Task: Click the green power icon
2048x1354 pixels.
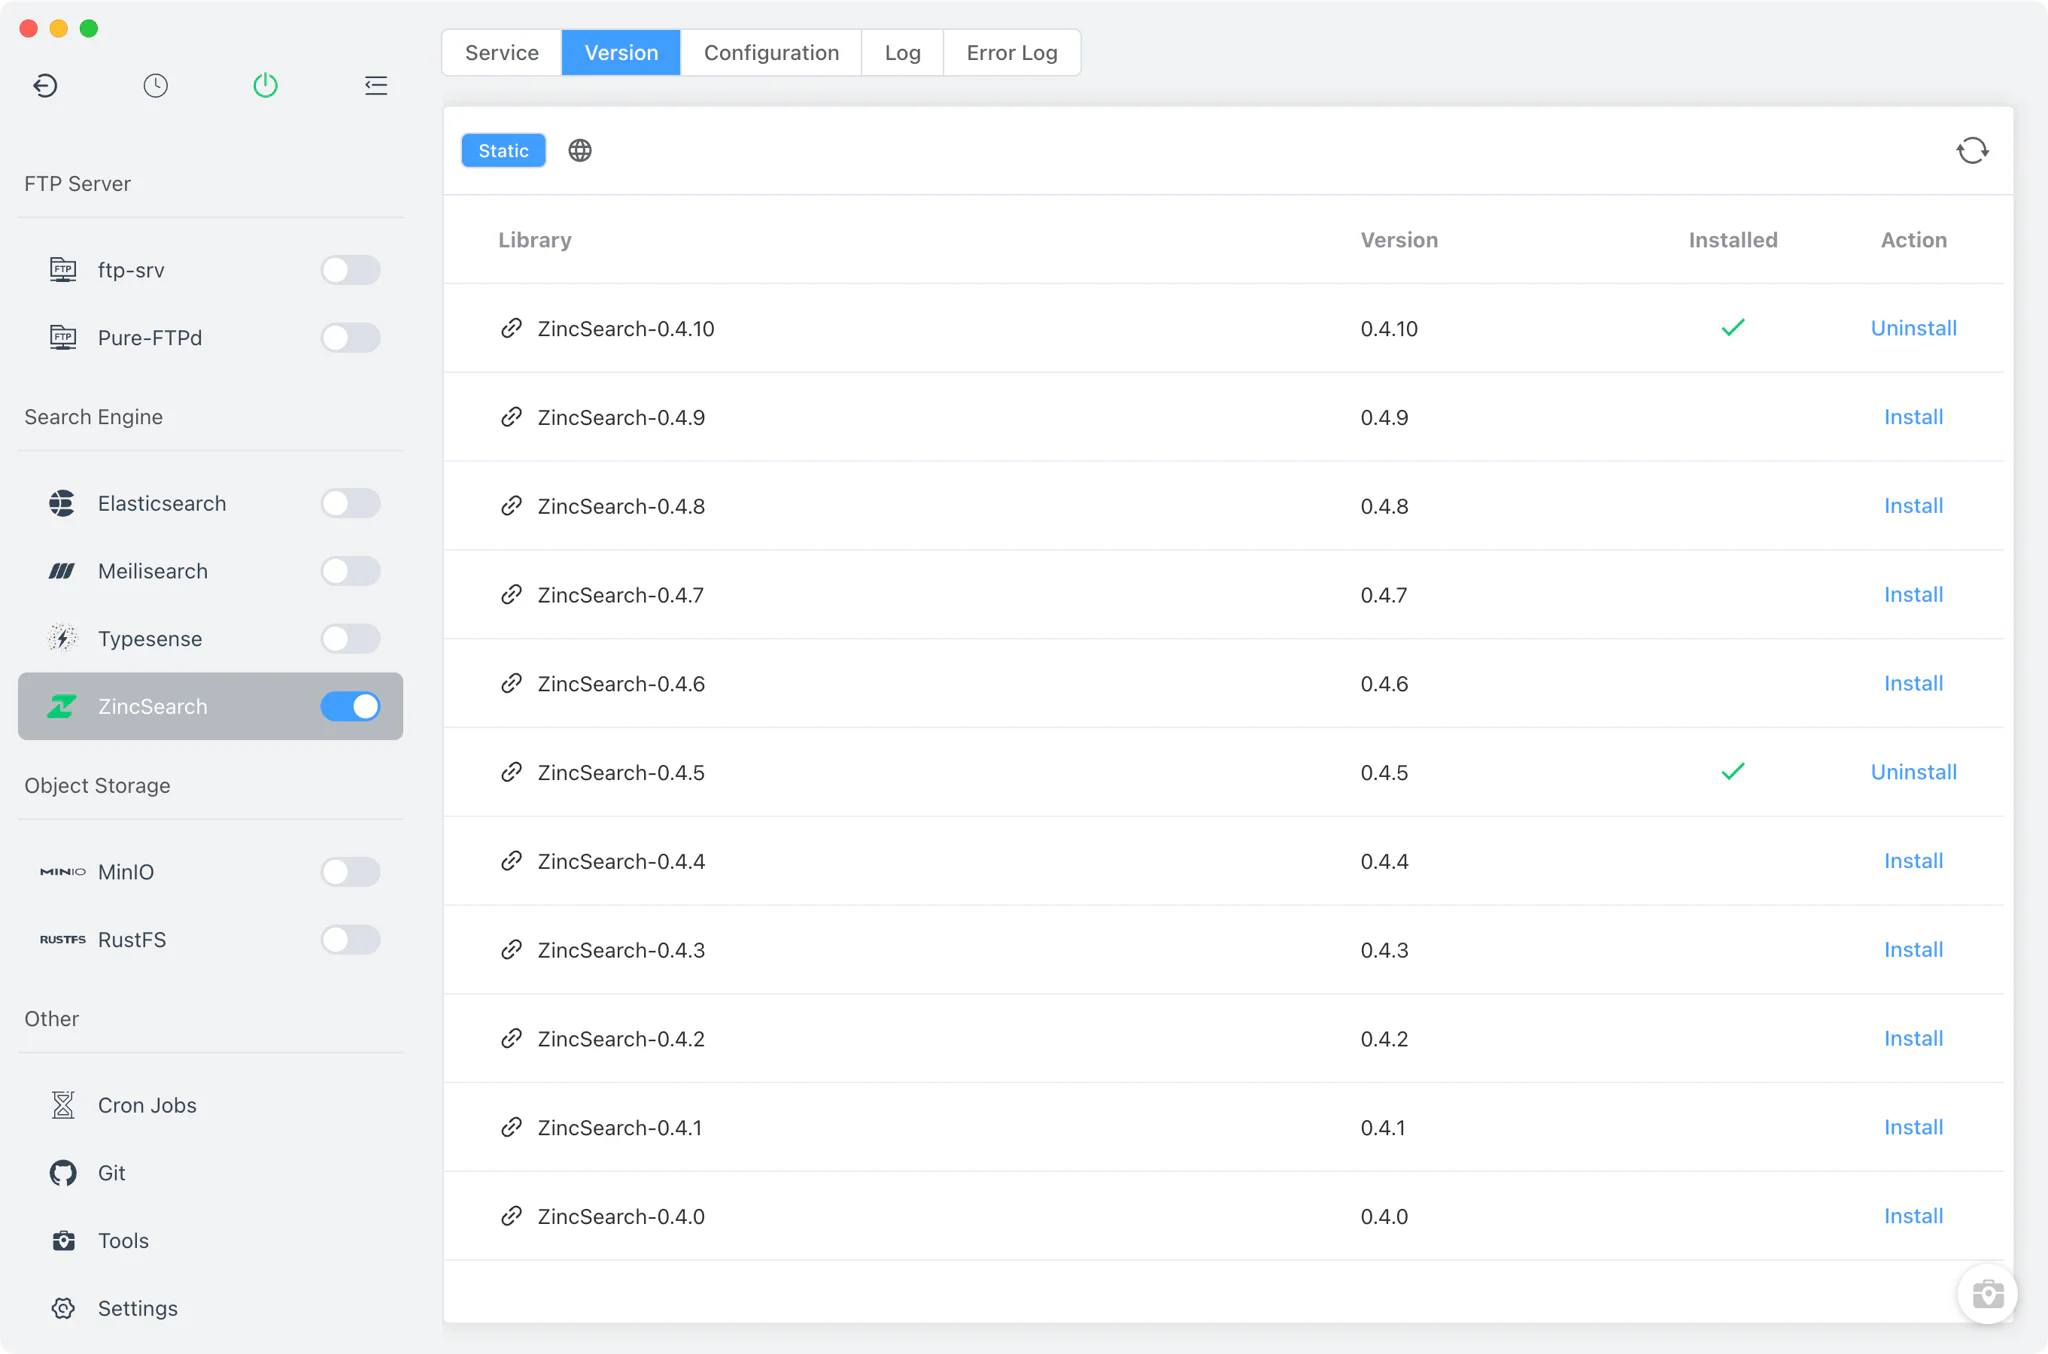Action: 265,86
